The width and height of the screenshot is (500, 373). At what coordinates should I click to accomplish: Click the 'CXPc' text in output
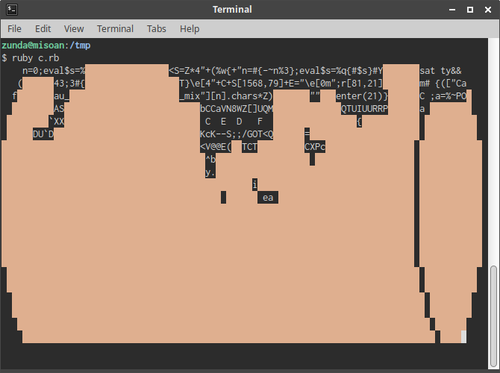pyautogui.click(x=315, y=147)
